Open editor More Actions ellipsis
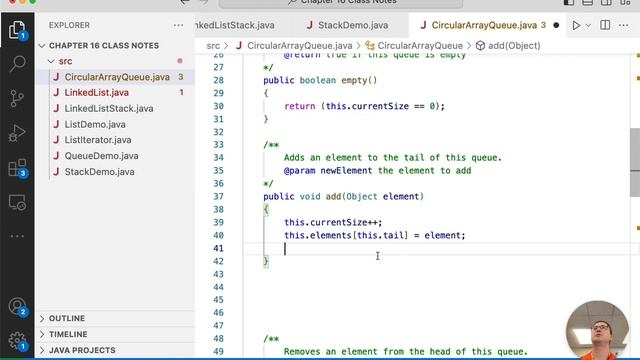This screenshot has height=360, width=640. (623, 25)
